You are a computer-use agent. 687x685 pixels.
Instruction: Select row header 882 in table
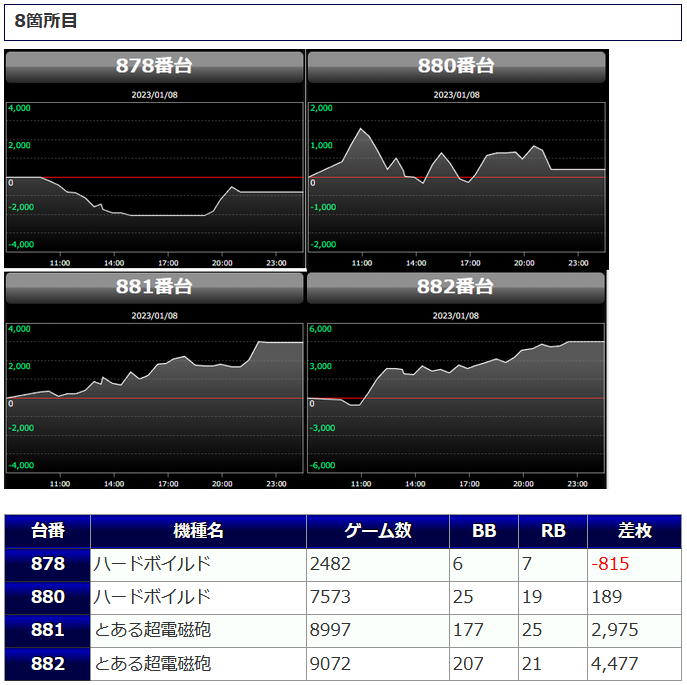[x=48, y=664]
